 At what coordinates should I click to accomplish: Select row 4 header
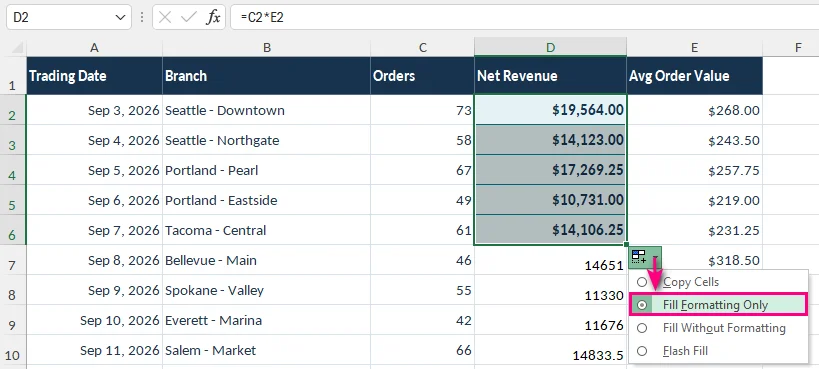coord(13,170)
